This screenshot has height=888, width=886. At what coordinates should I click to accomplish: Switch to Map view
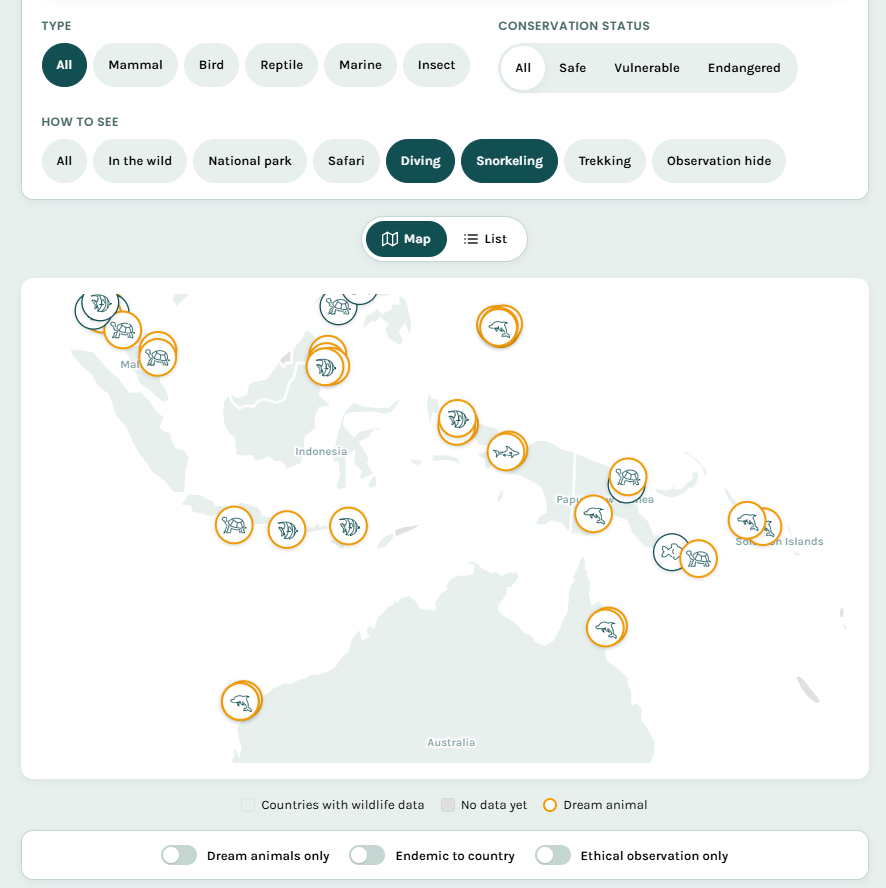(406, 239)
